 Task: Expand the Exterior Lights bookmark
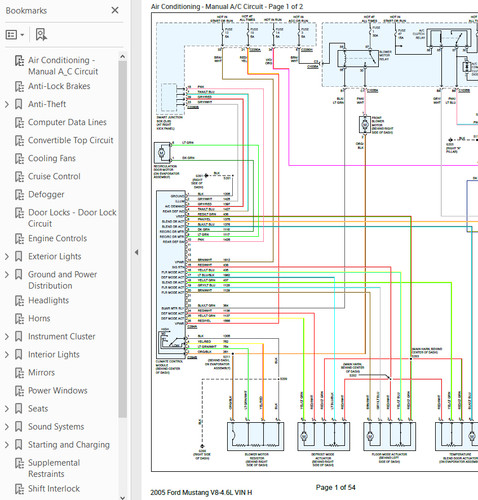click(7, 257)
